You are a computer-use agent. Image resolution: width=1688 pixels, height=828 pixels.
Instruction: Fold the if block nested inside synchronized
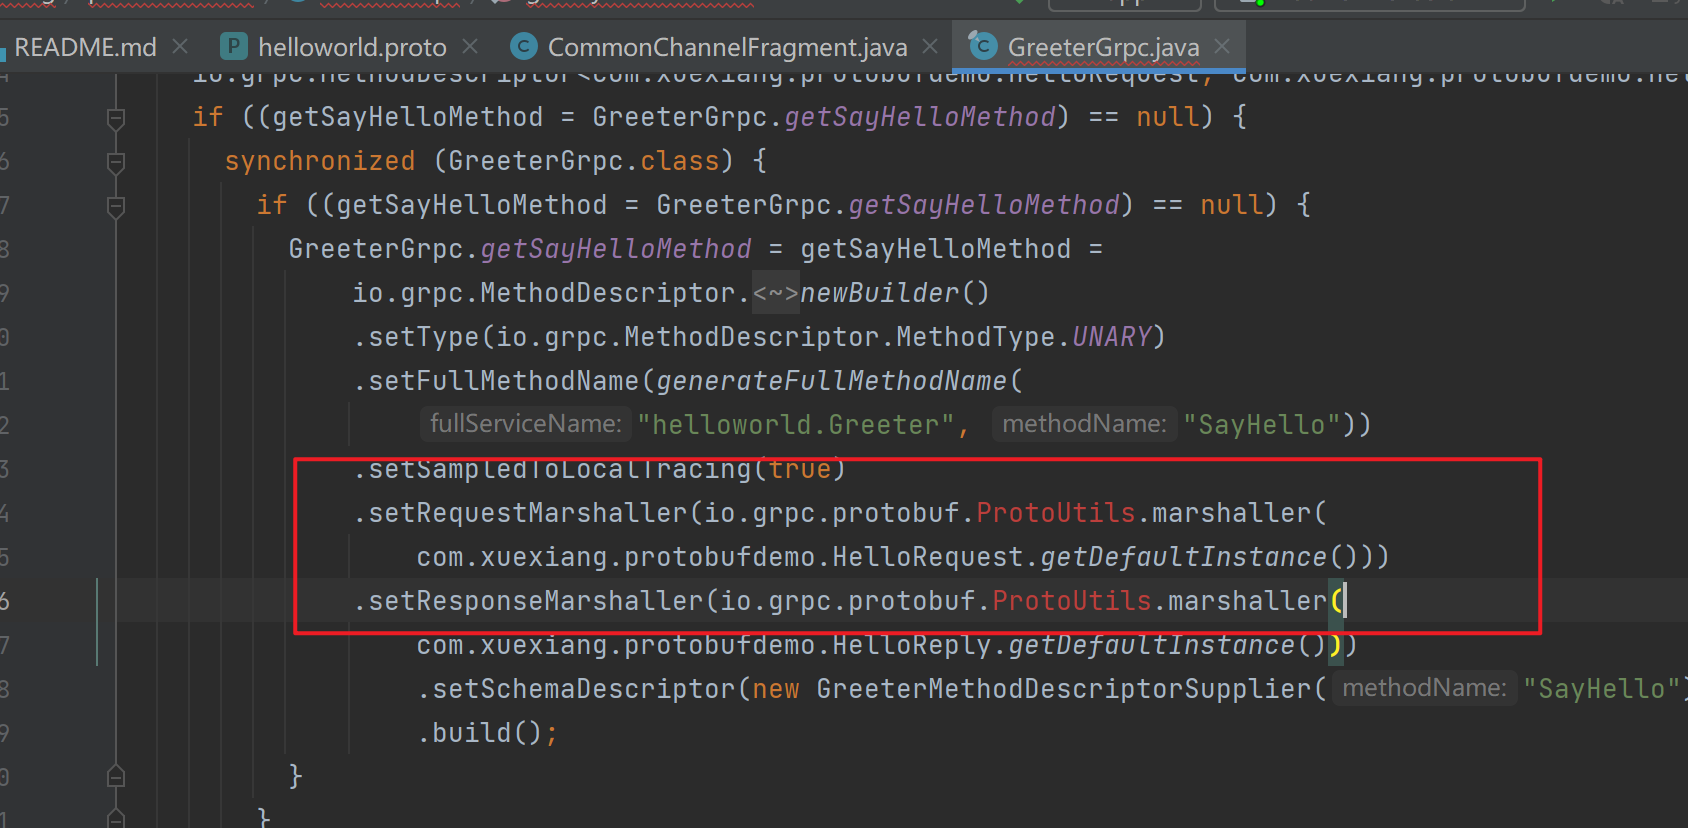pos(116,206)
